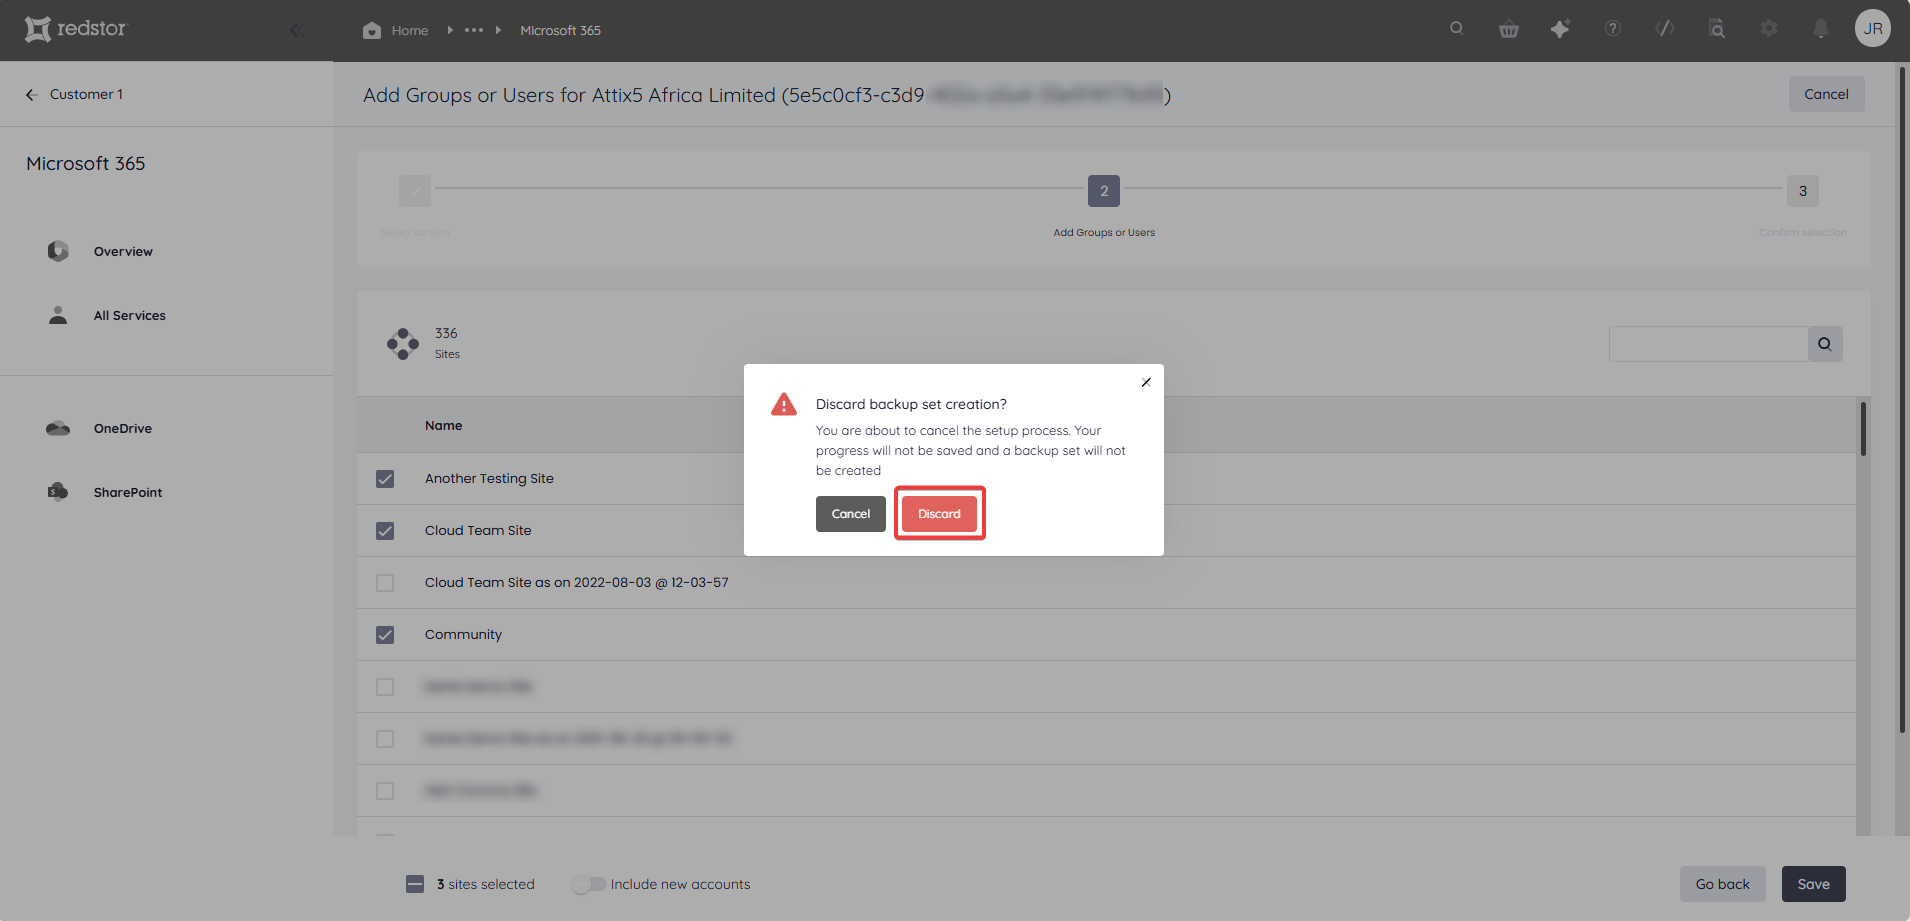
Task: Click the Overview sidebar icon
Action: pos(58,251)
